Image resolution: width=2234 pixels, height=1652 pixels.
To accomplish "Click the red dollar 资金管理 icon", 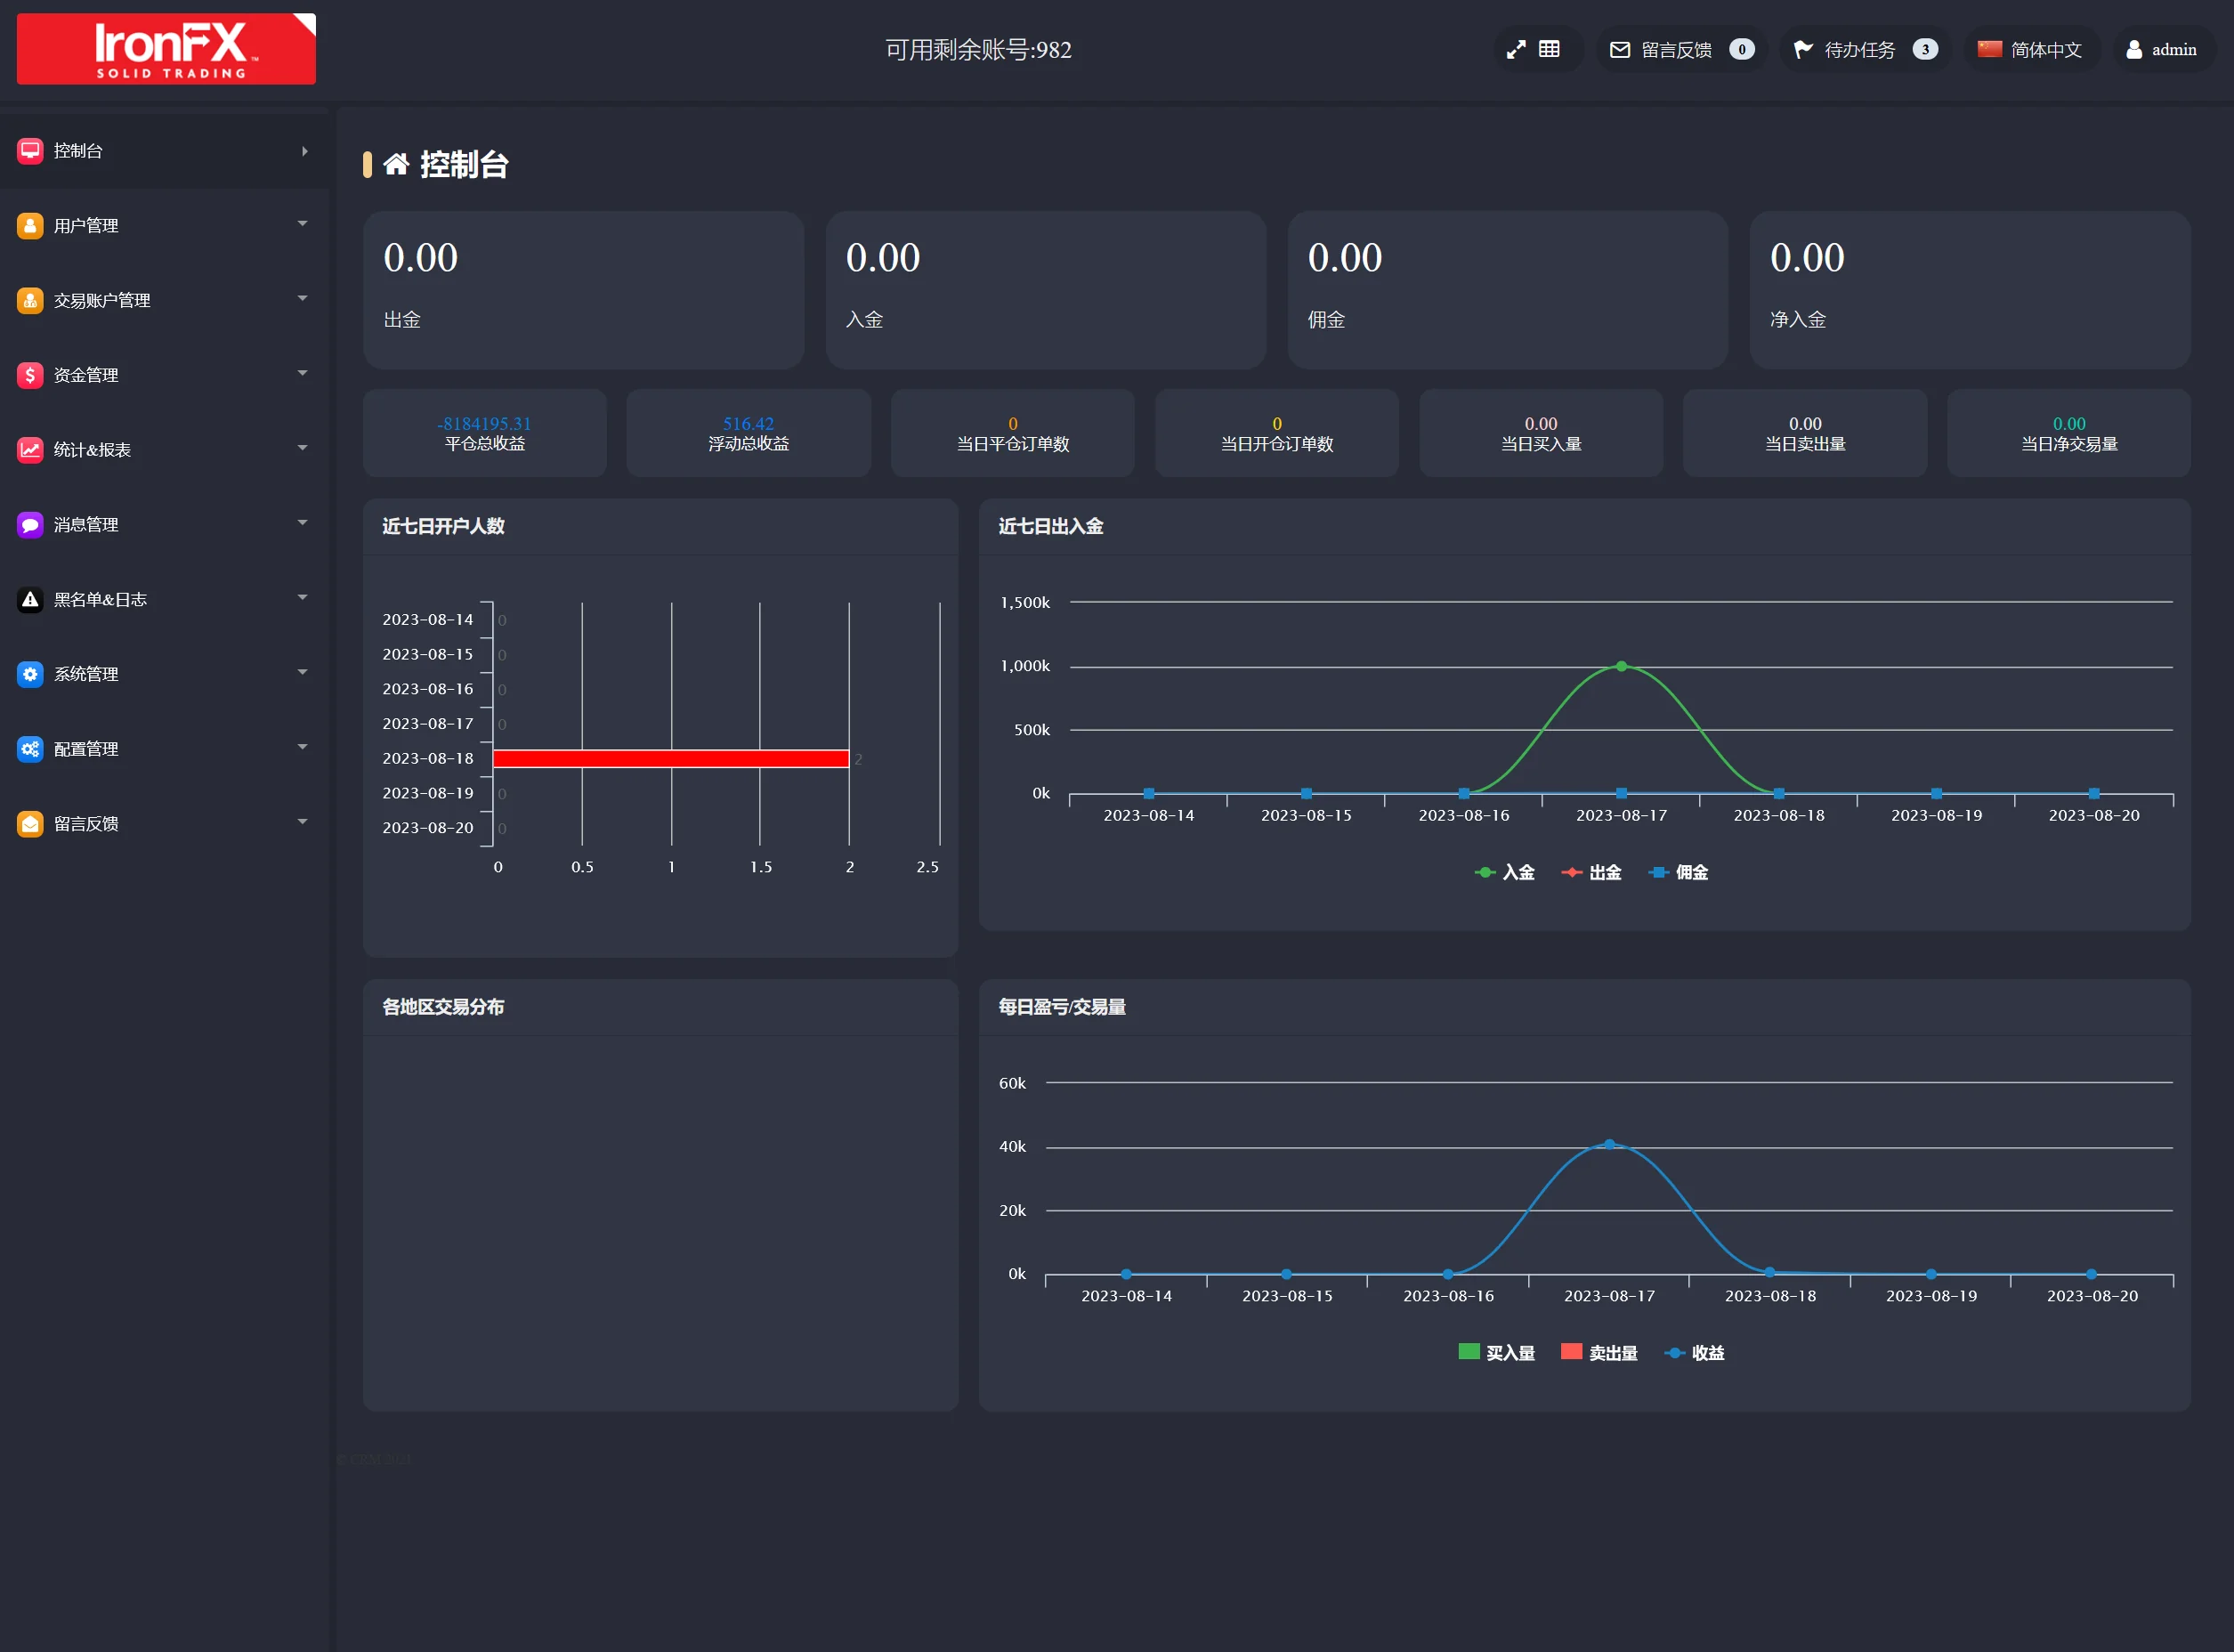I will pyautogui.click(x=30, y=375).
